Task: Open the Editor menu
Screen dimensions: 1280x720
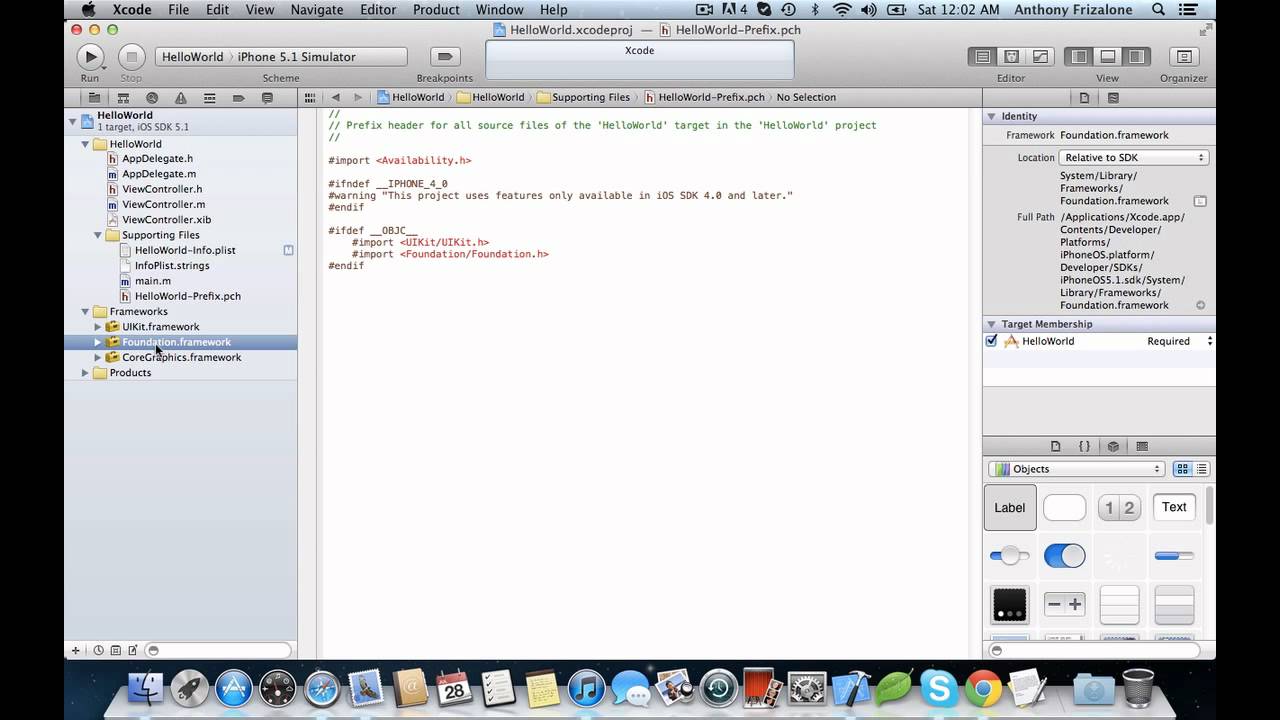Action: pos(378,10)
